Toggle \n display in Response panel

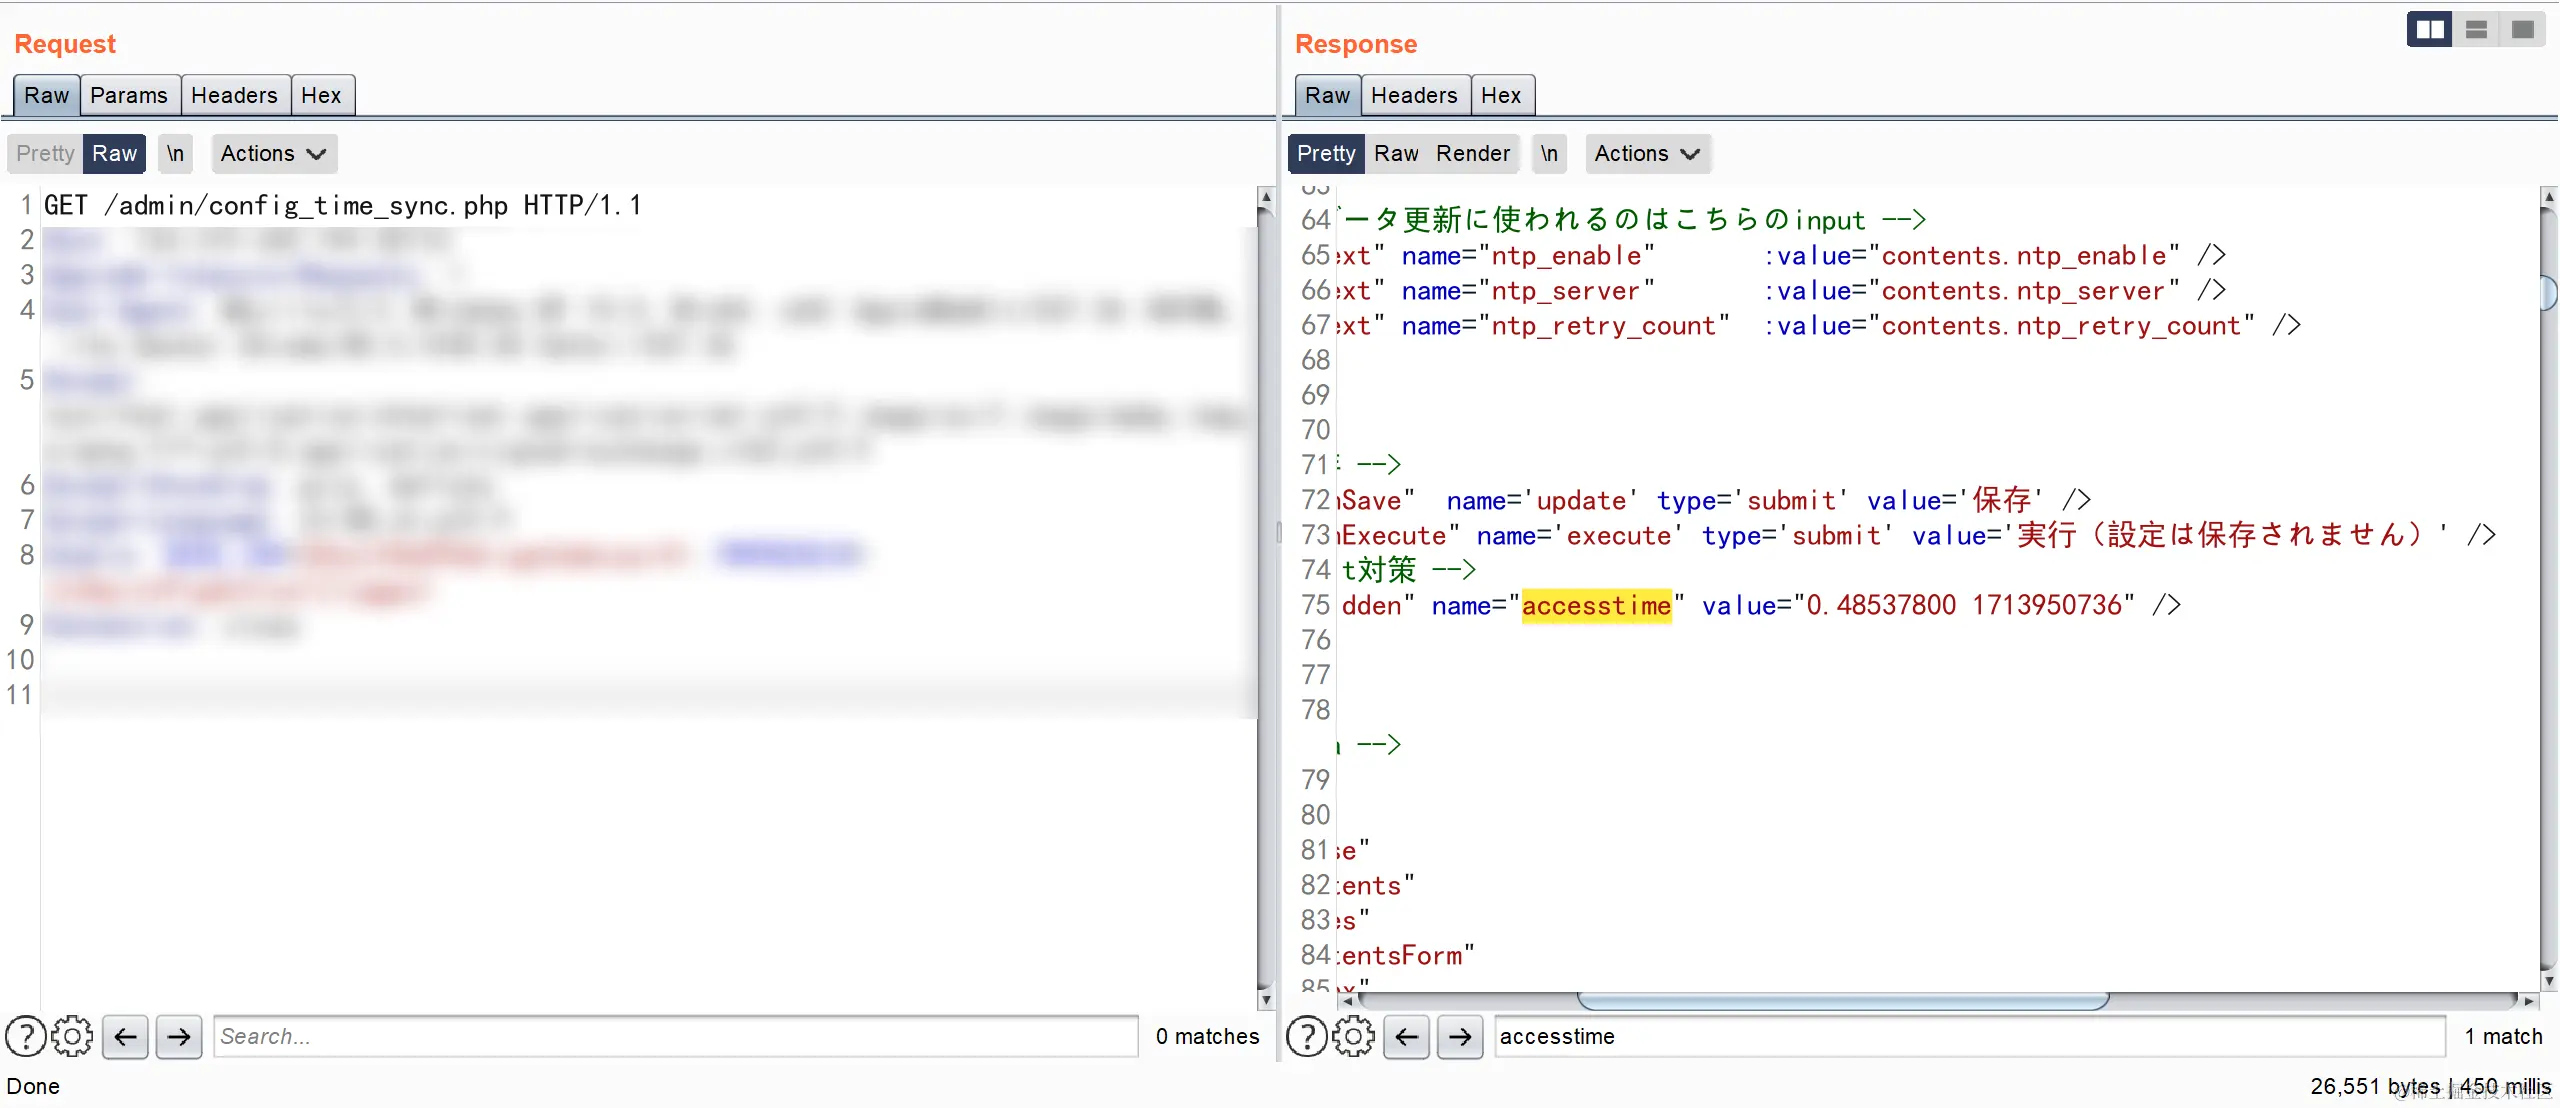pyautogui.click(x=1549, y=153)
